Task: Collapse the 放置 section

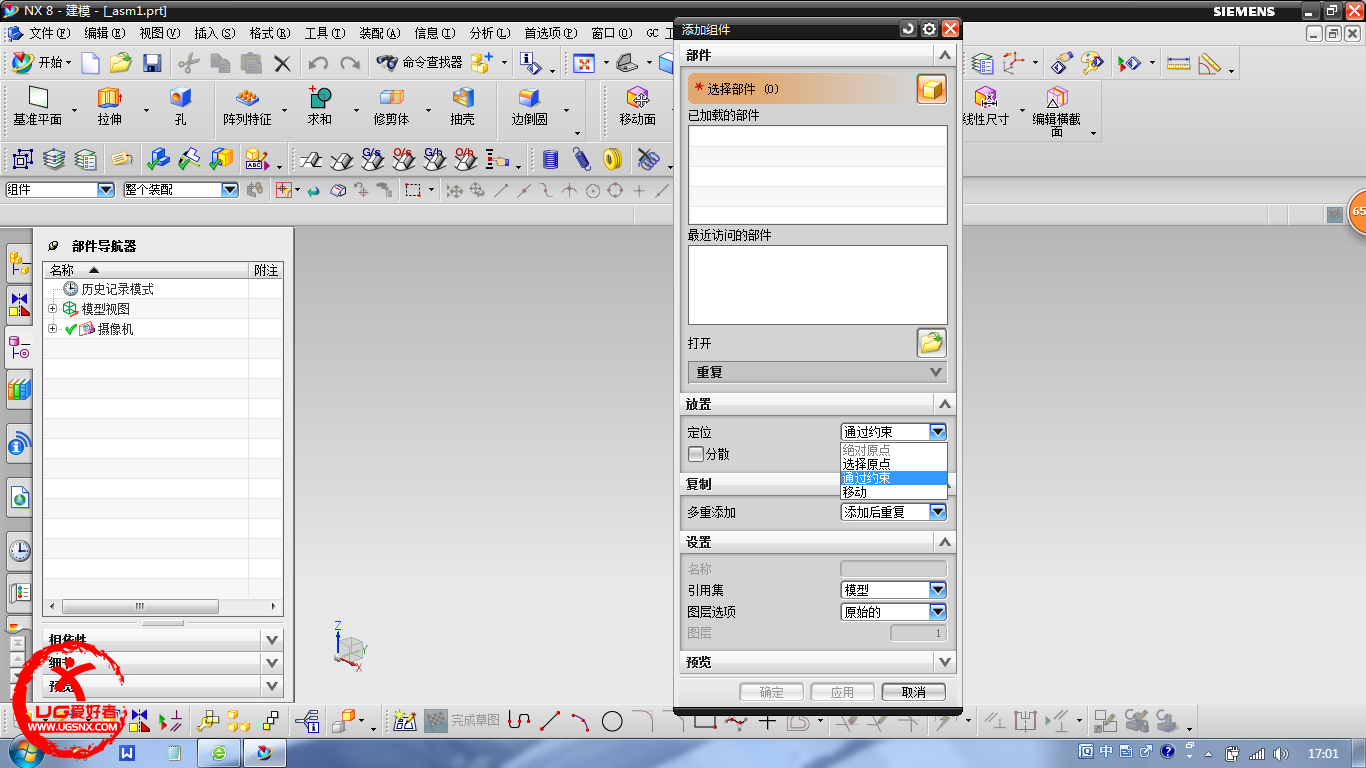Action: click(x=944, y=404)
